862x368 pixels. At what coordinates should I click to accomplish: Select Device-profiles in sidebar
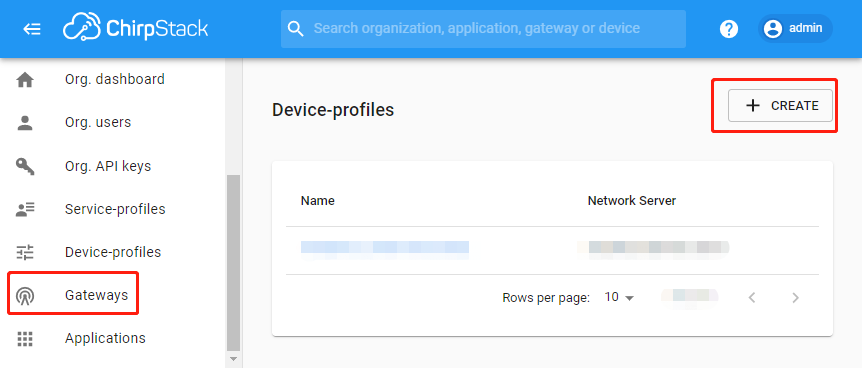click(113, 252)
